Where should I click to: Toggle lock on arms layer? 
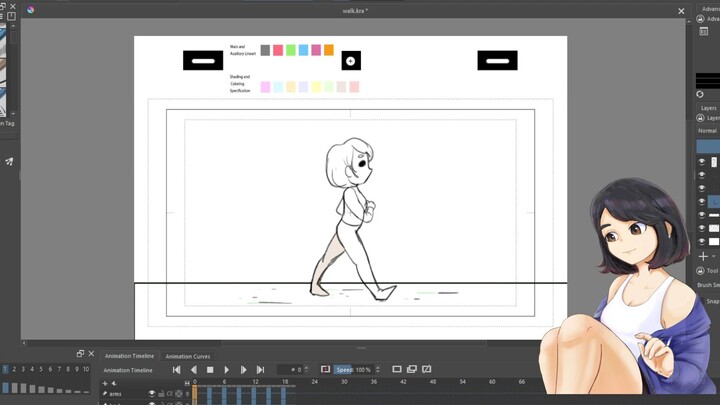[161, 394]
